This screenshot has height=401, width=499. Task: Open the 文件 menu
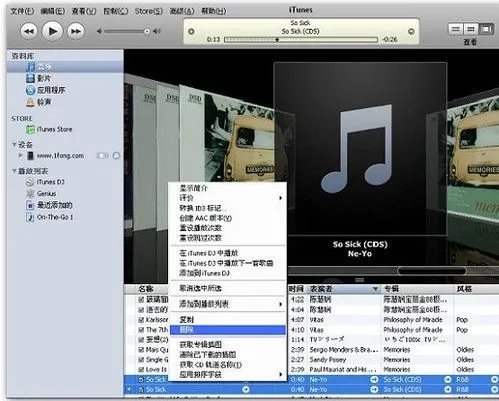point(22,11)
